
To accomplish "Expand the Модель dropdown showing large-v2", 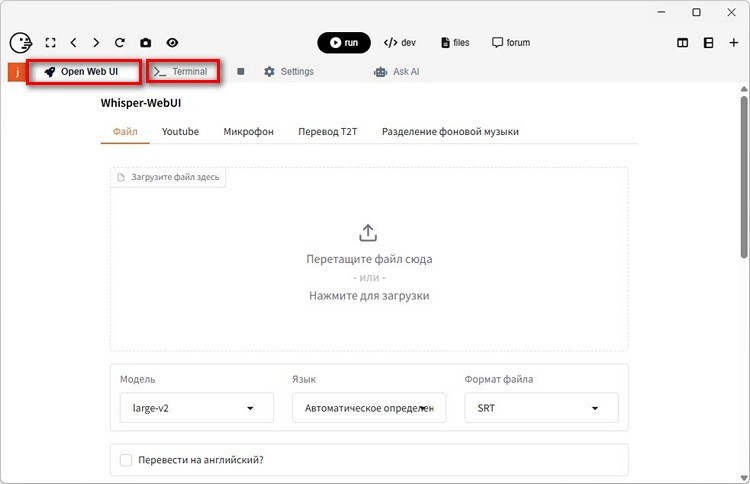I will coord(195,408).
